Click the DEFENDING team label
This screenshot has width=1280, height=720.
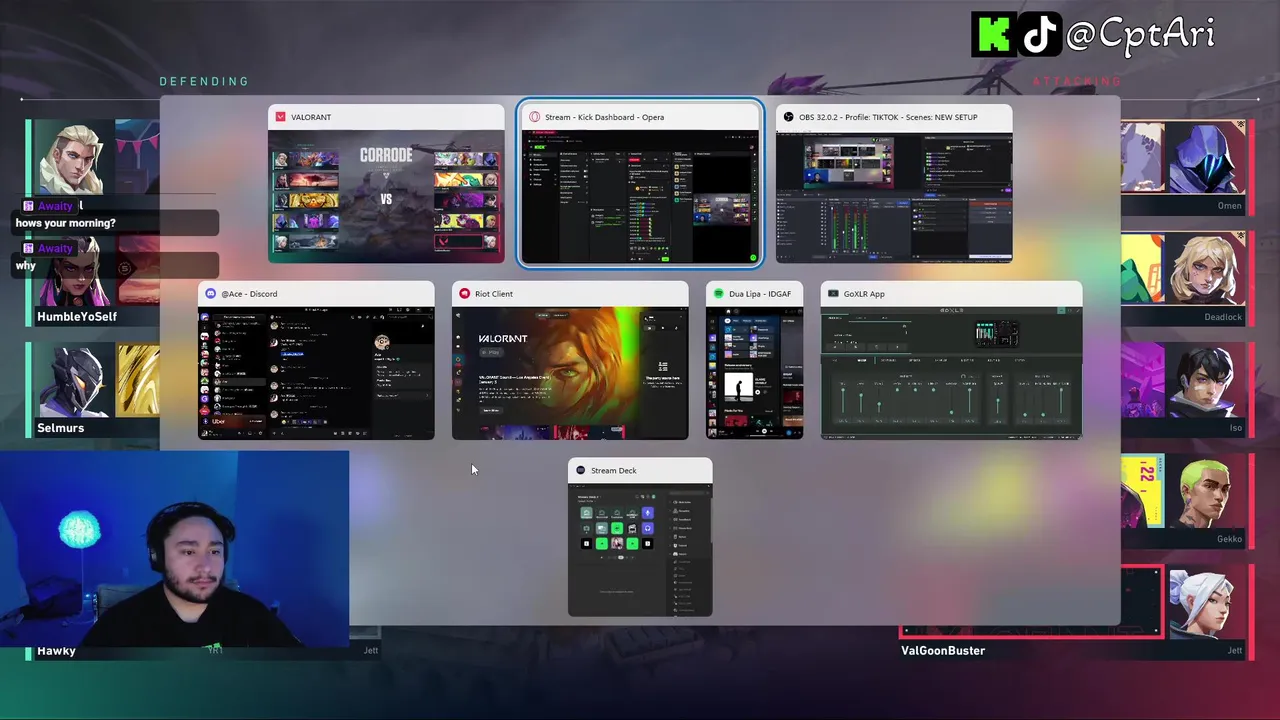204,81
